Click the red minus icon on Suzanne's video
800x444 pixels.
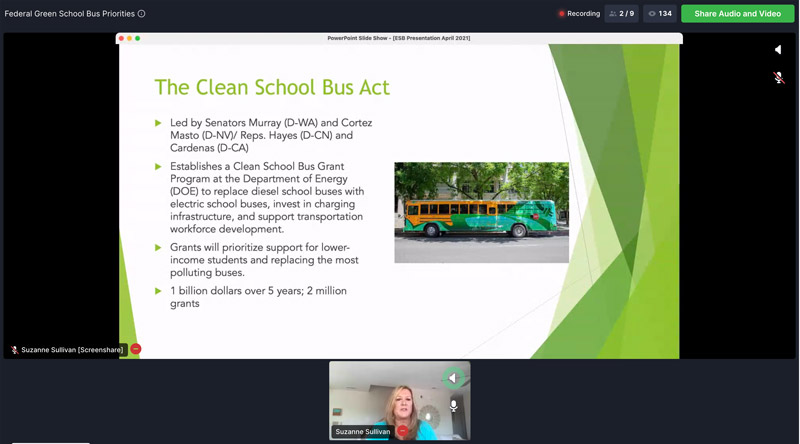pyautogui.click(x=403, y=431)
